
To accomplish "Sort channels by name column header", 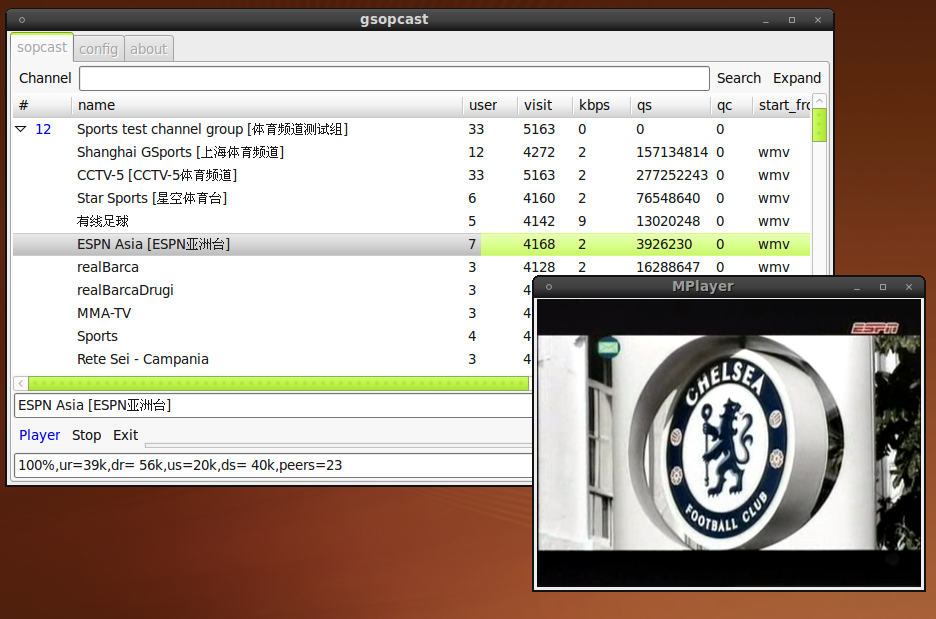I will [x=267, y=105].
